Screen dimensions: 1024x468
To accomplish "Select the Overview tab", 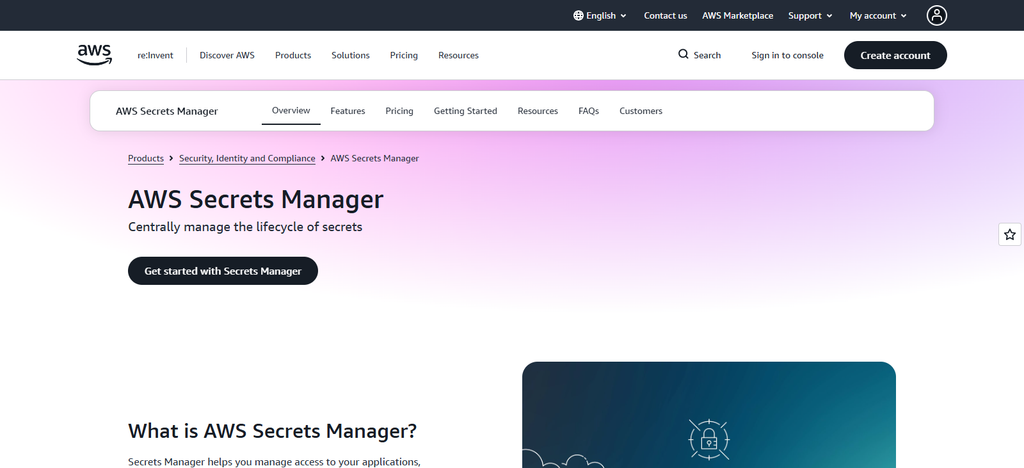I will [291, 110].
